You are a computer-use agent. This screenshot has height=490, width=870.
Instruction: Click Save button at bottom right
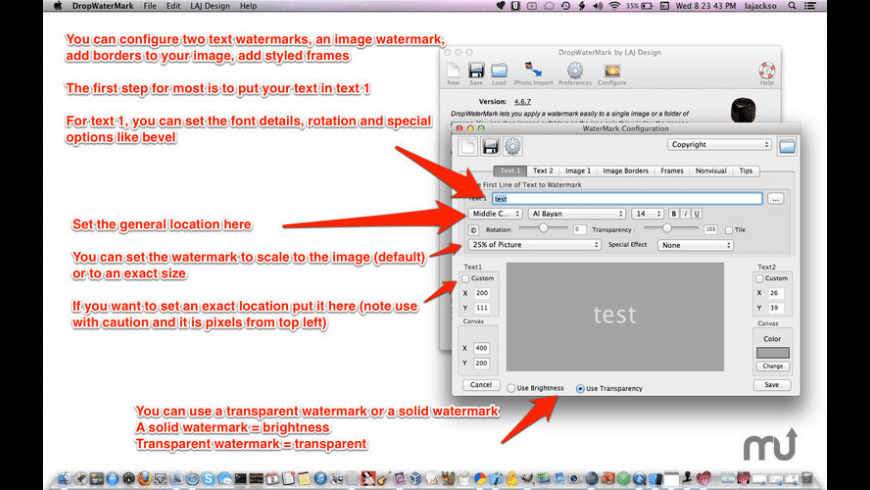[772, 385]
